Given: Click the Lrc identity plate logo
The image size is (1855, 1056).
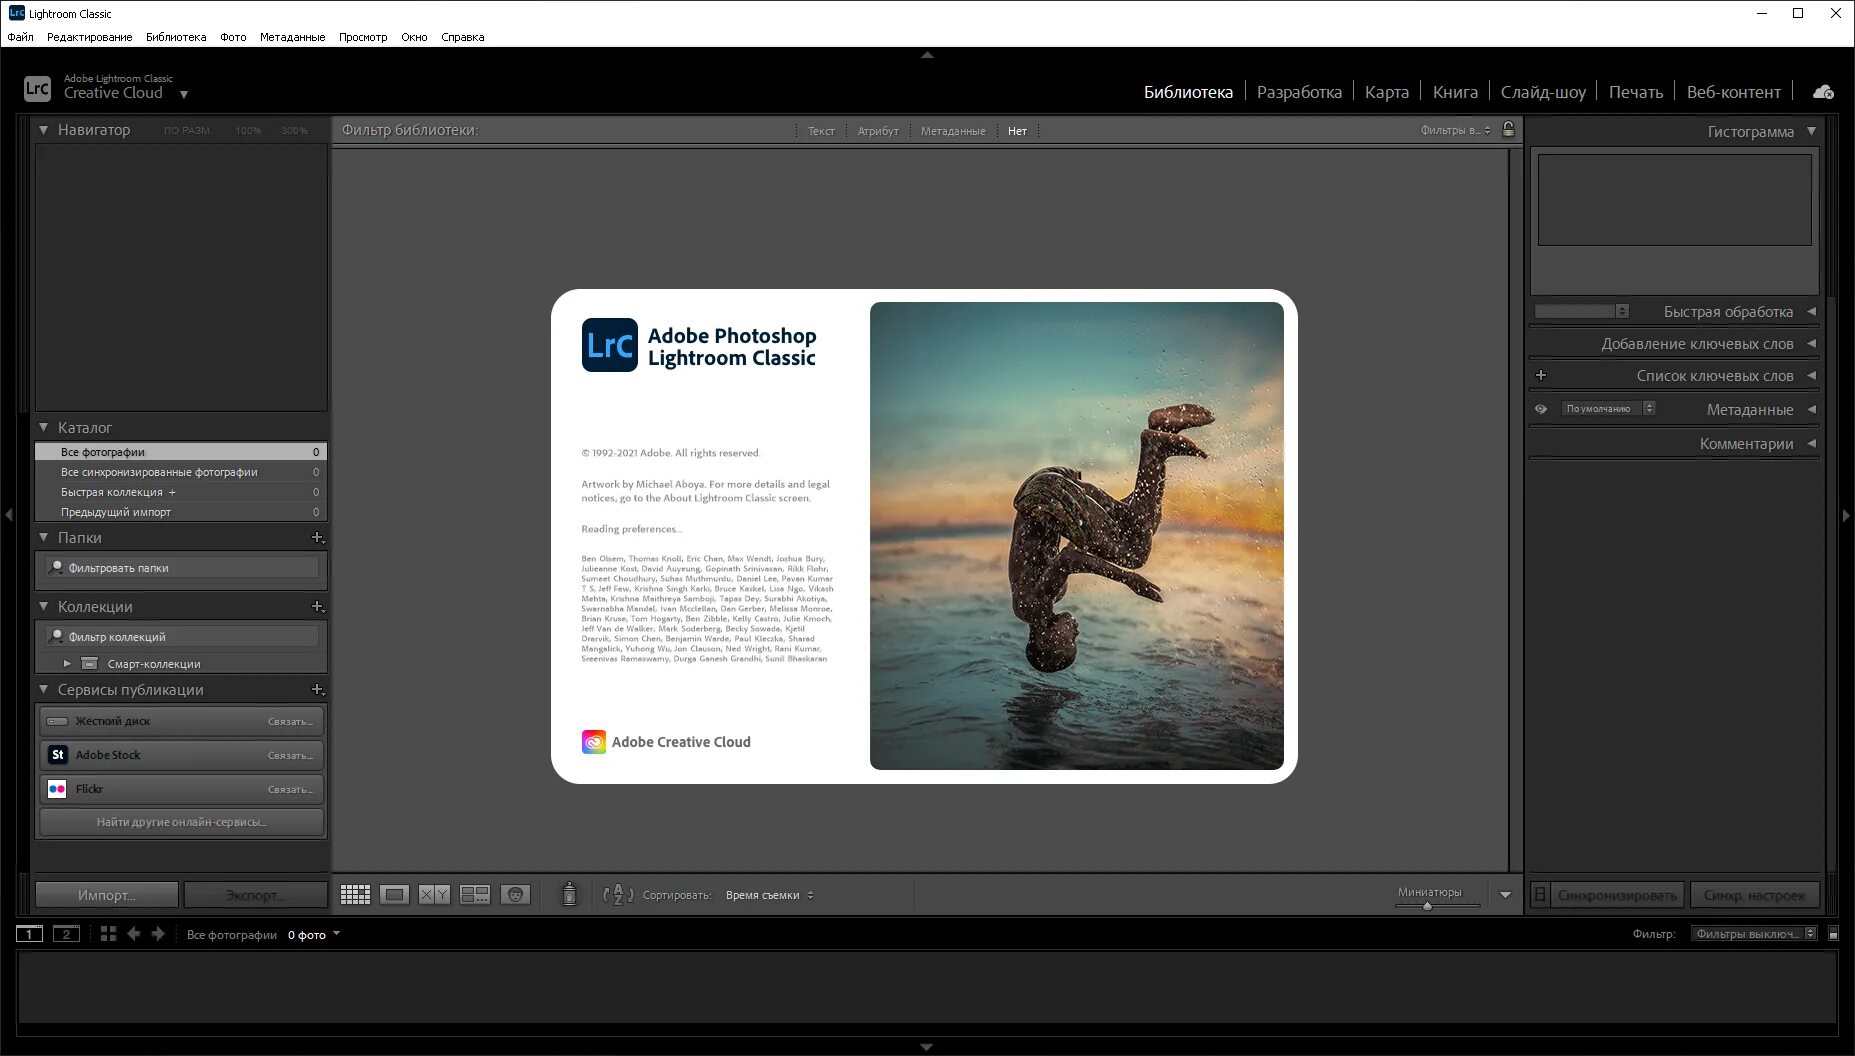Looking at the screenshot, I should pyautogui.click(x=37, y=89).
